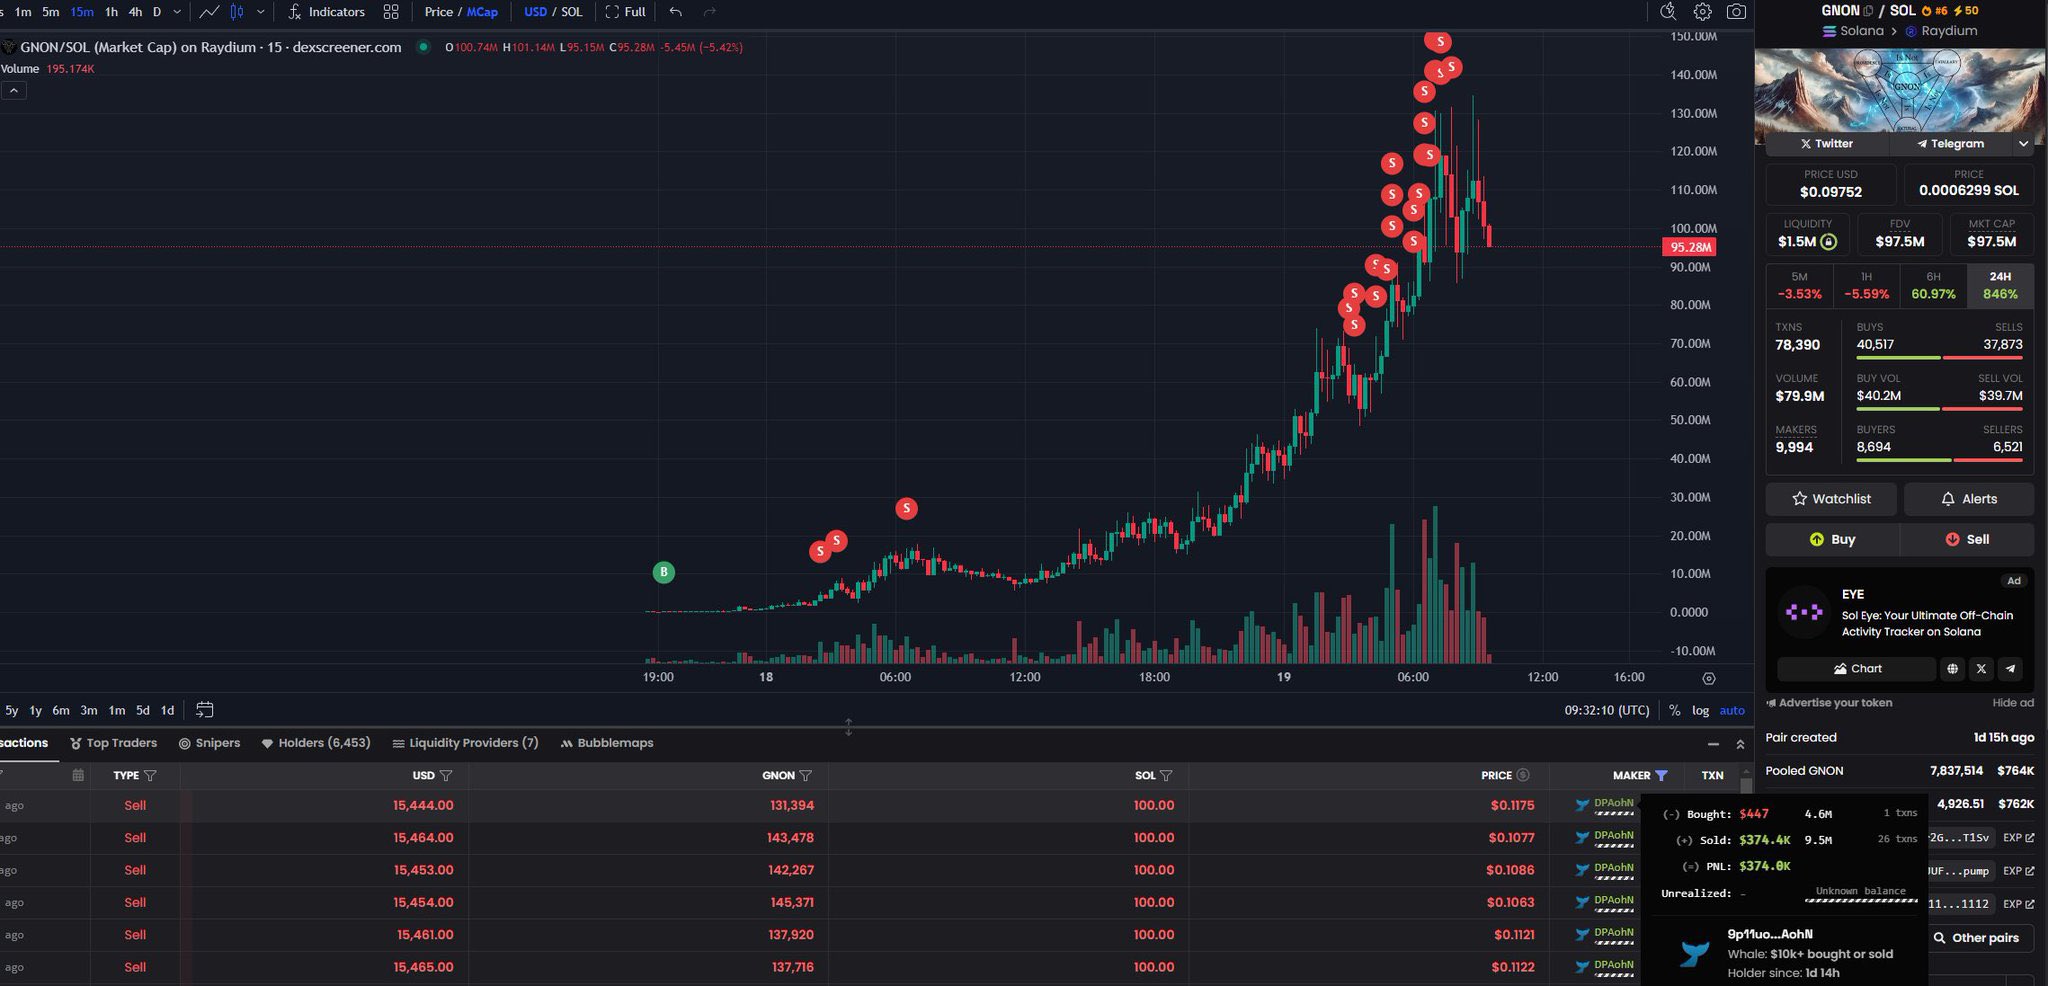This screenshot has height=986, width=2048.
Task: Open chart settings gear
Action: (x=1702, y=12)
